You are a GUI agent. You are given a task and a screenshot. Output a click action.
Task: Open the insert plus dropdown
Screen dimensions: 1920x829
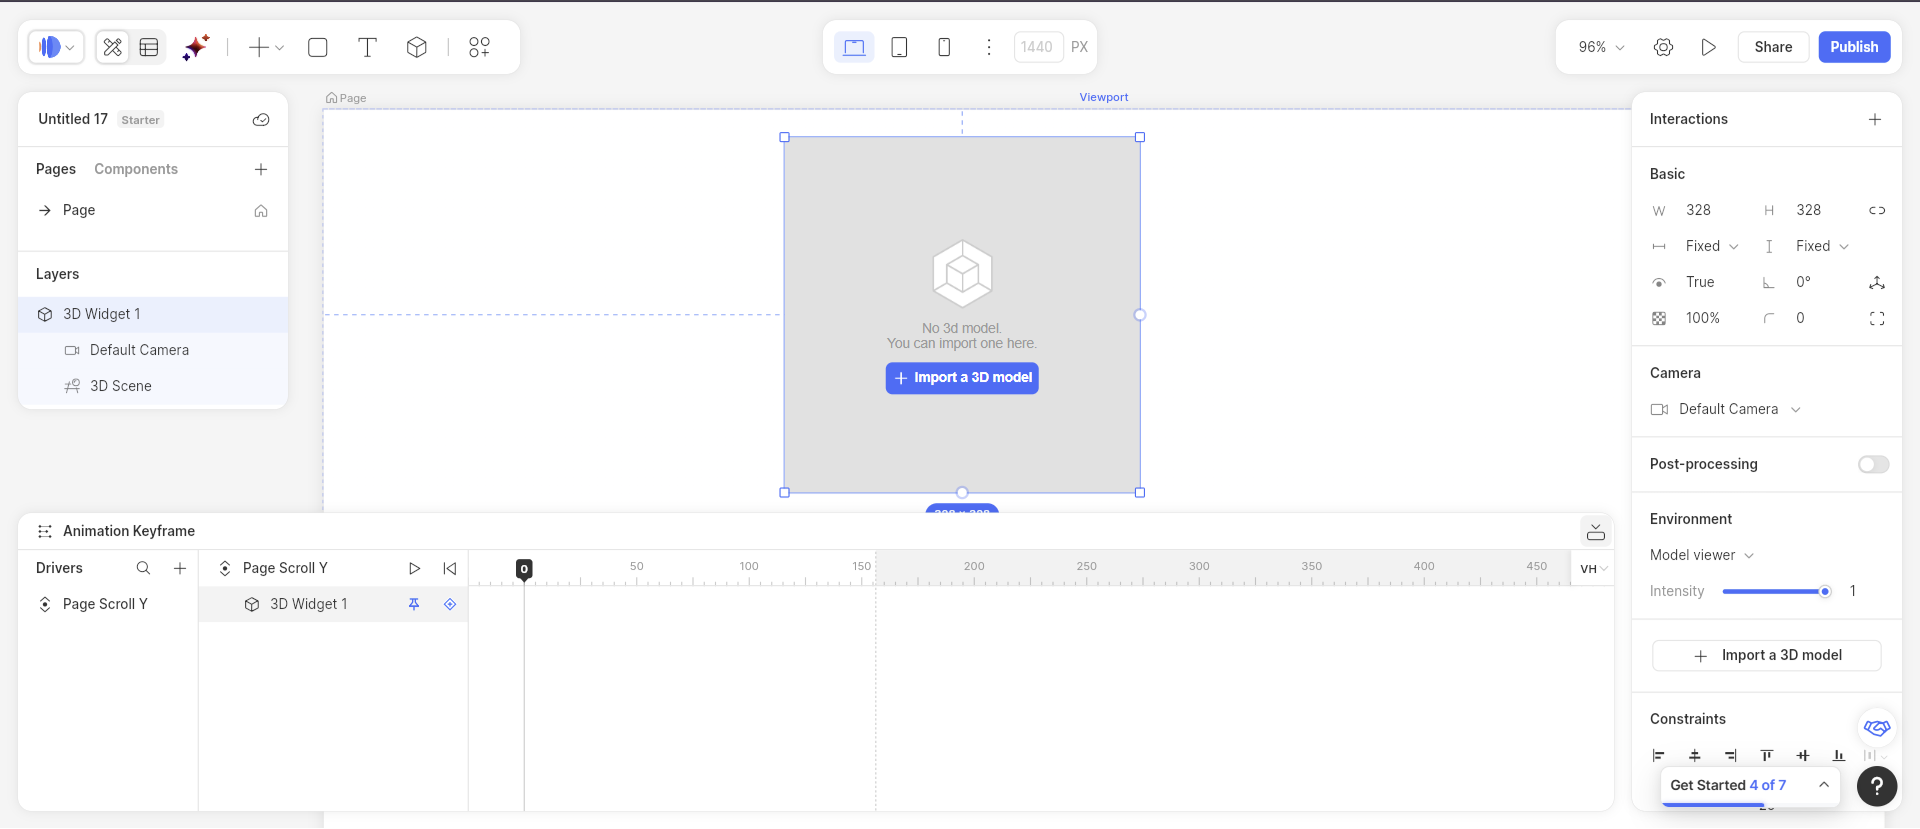pos(266,47)
